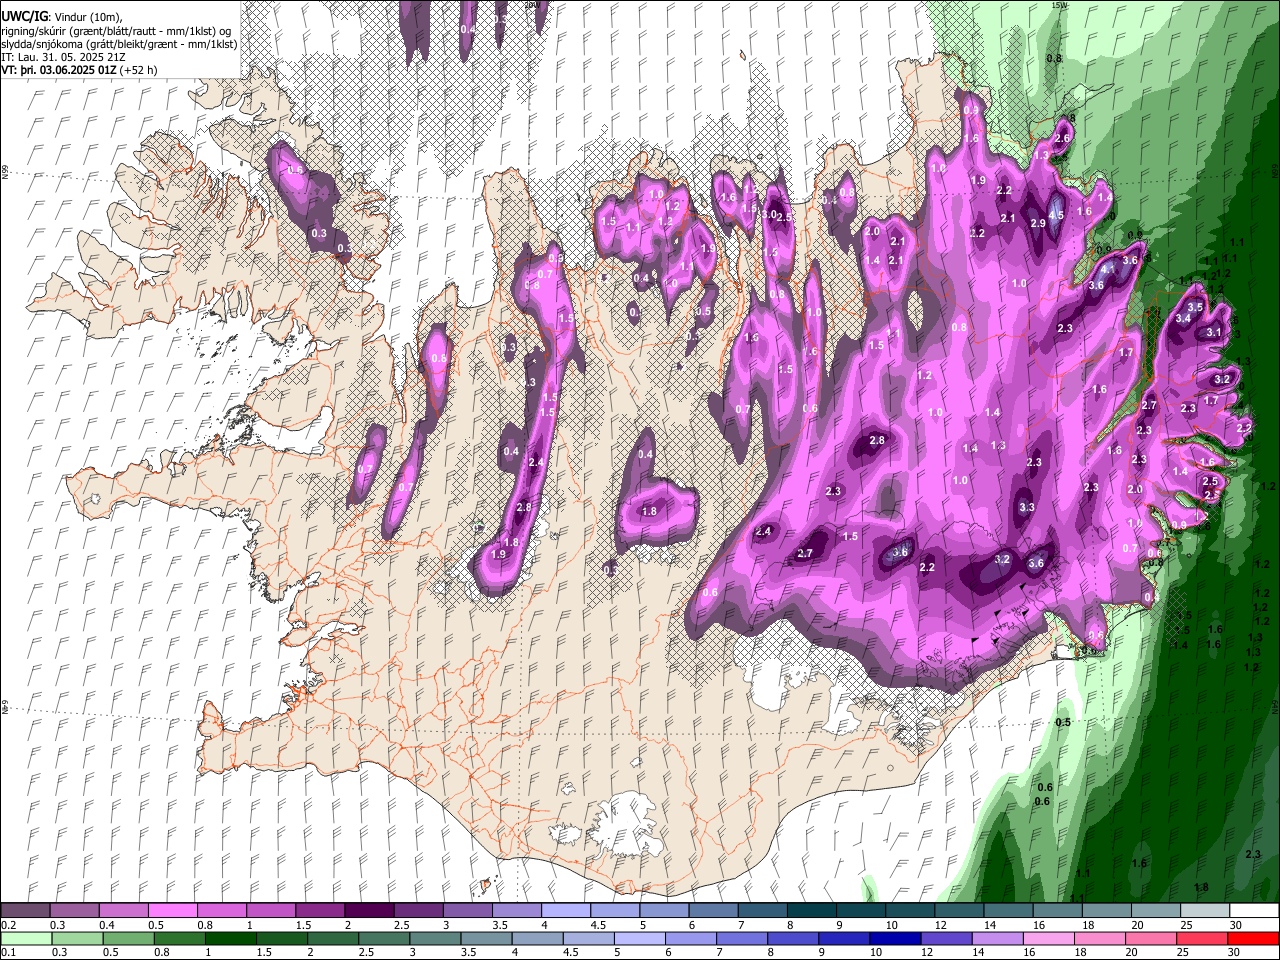Click the plum swatch labeled 1.5, upper legend row
Screen dimensions: 1280x960
coord(320,911)
